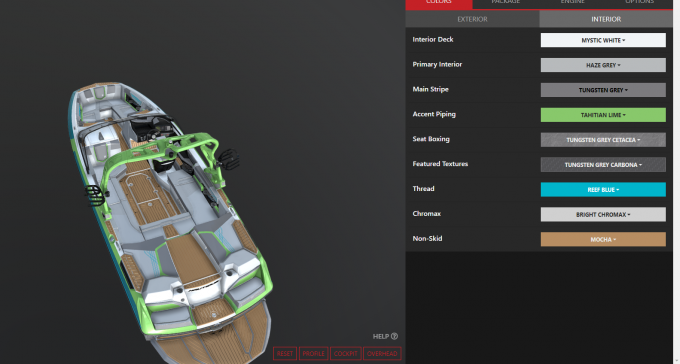Open the Seat Boxing Tungsten Grey Cetacea dropdown
680x364 pixels.
[603, 140]
